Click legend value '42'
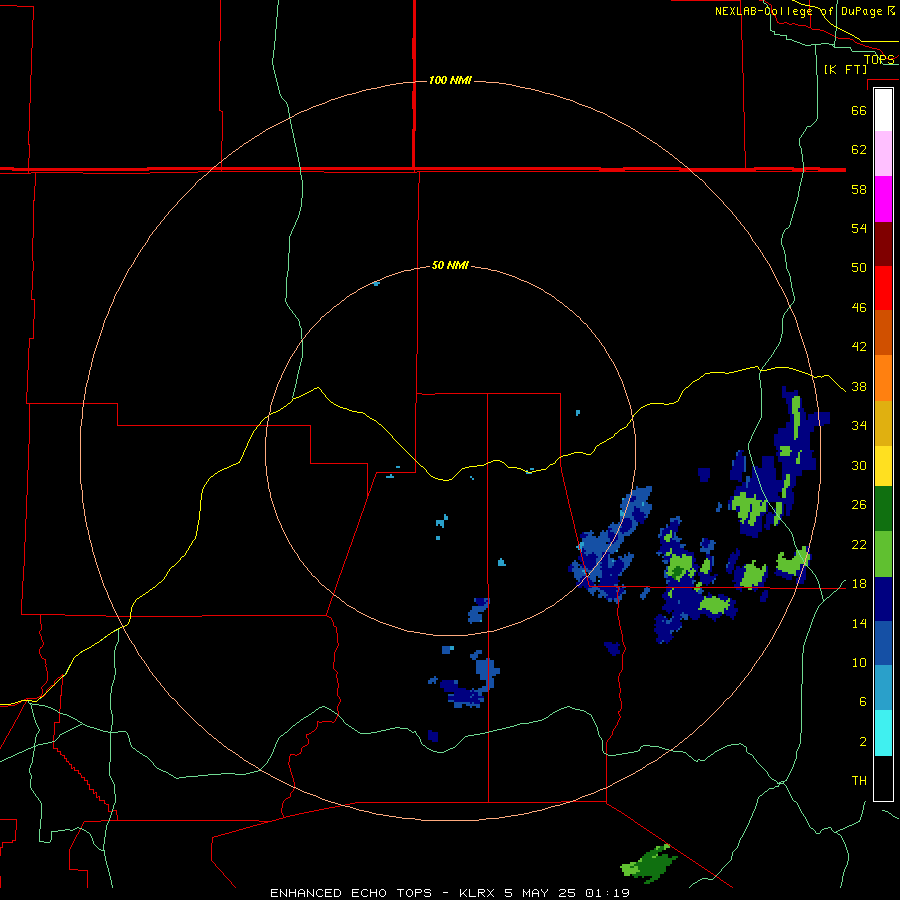 click(x=859, y=347)
